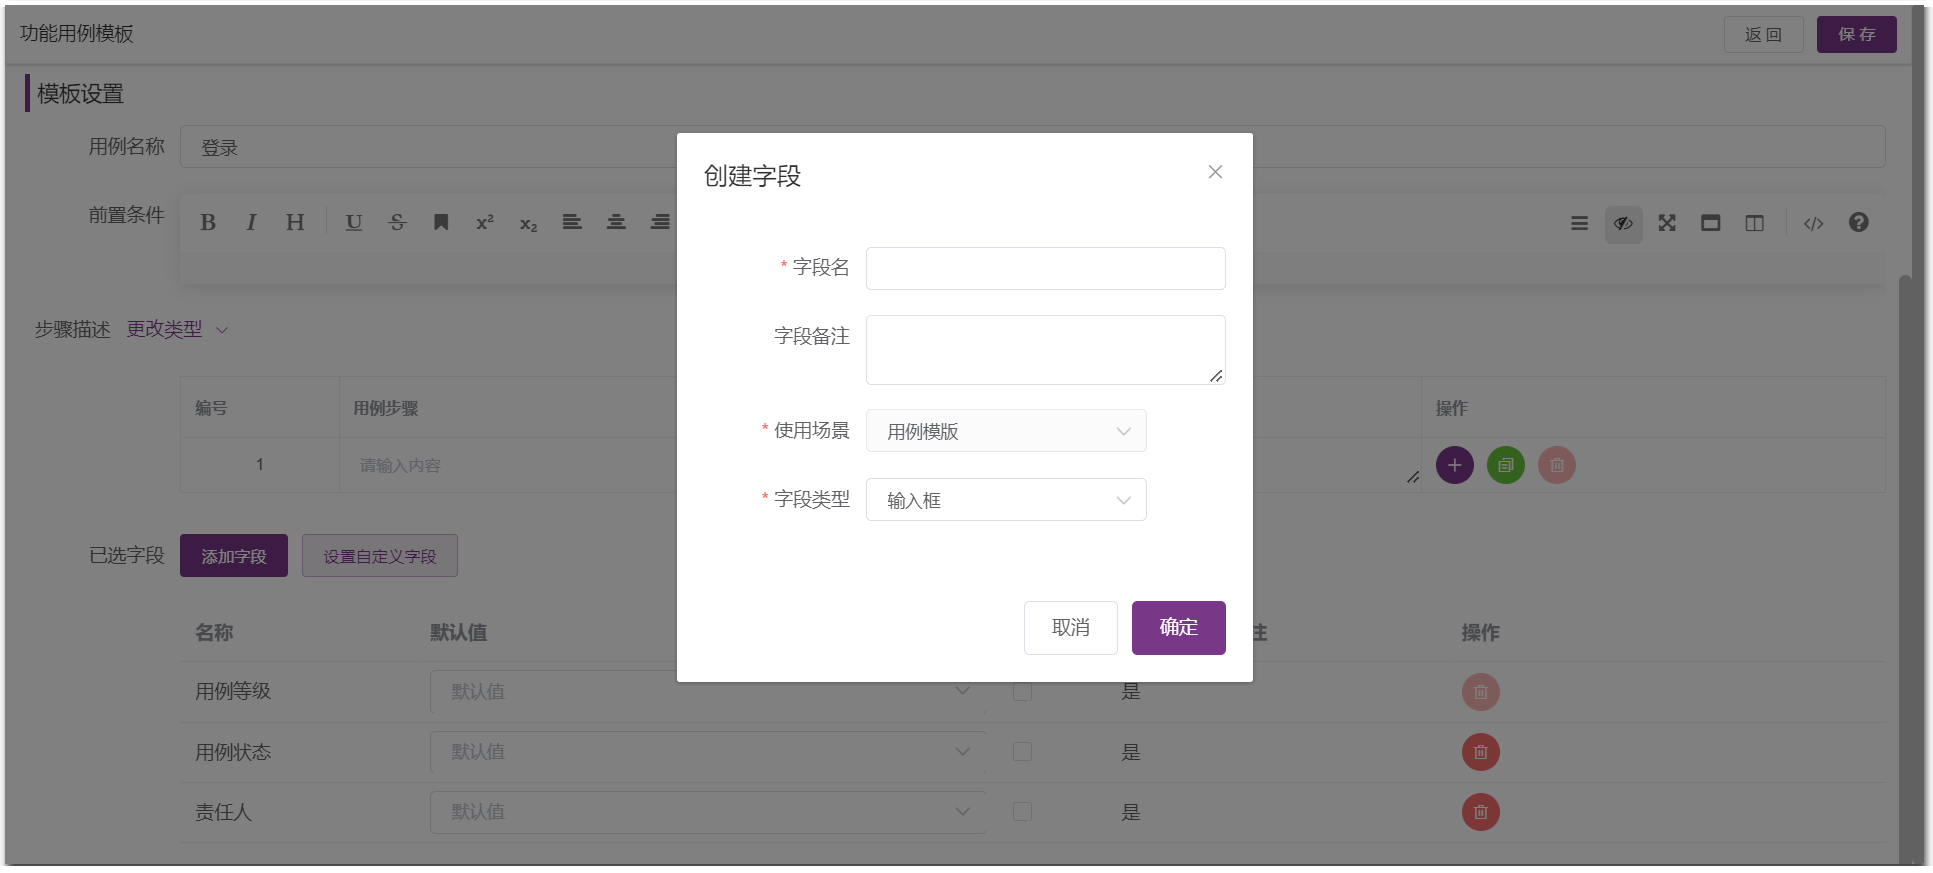Screen dimensions: 1933x873
Task: Switch the editor to fullscreen mode
Action: point(1667,223)
